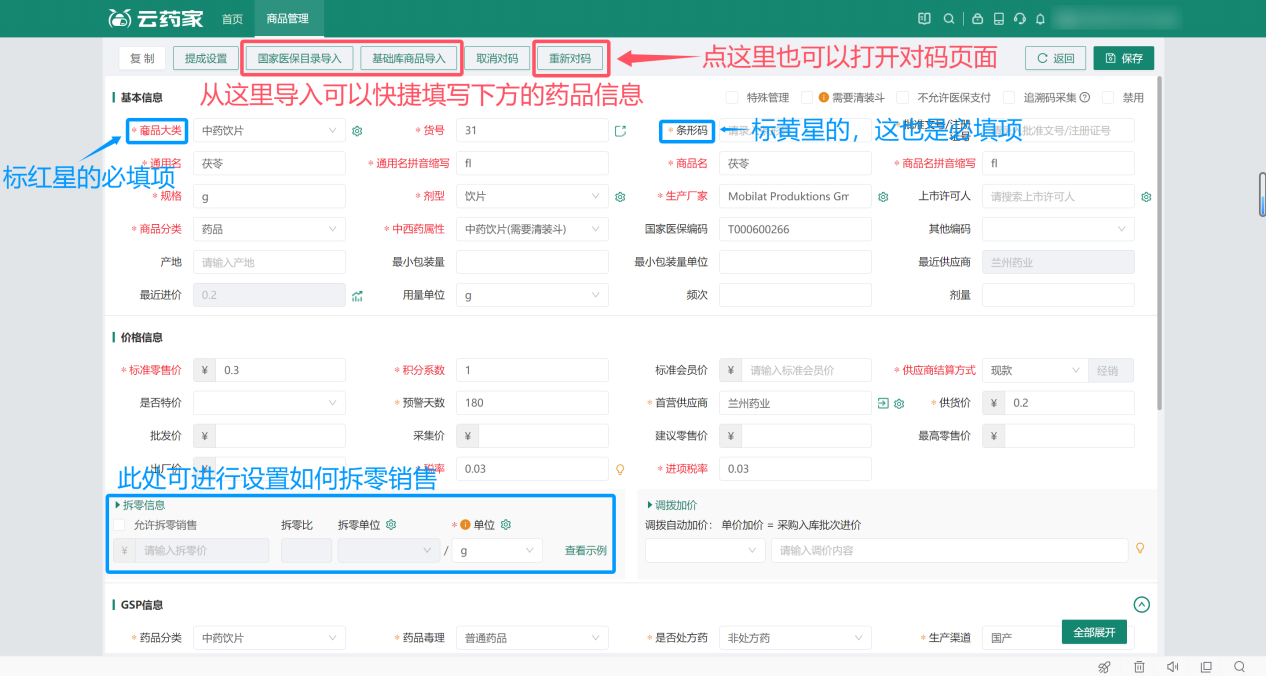The height and width of the screenshot is (676, 1266).
Task: Click the rocket icon in bottom bar
Action: click(1104, 667)
